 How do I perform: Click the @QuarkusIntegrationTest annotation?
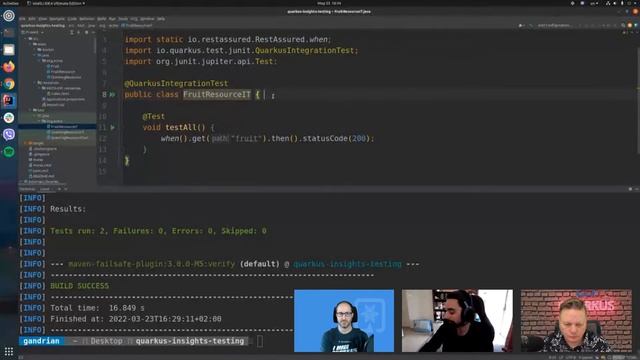[176, 83]
